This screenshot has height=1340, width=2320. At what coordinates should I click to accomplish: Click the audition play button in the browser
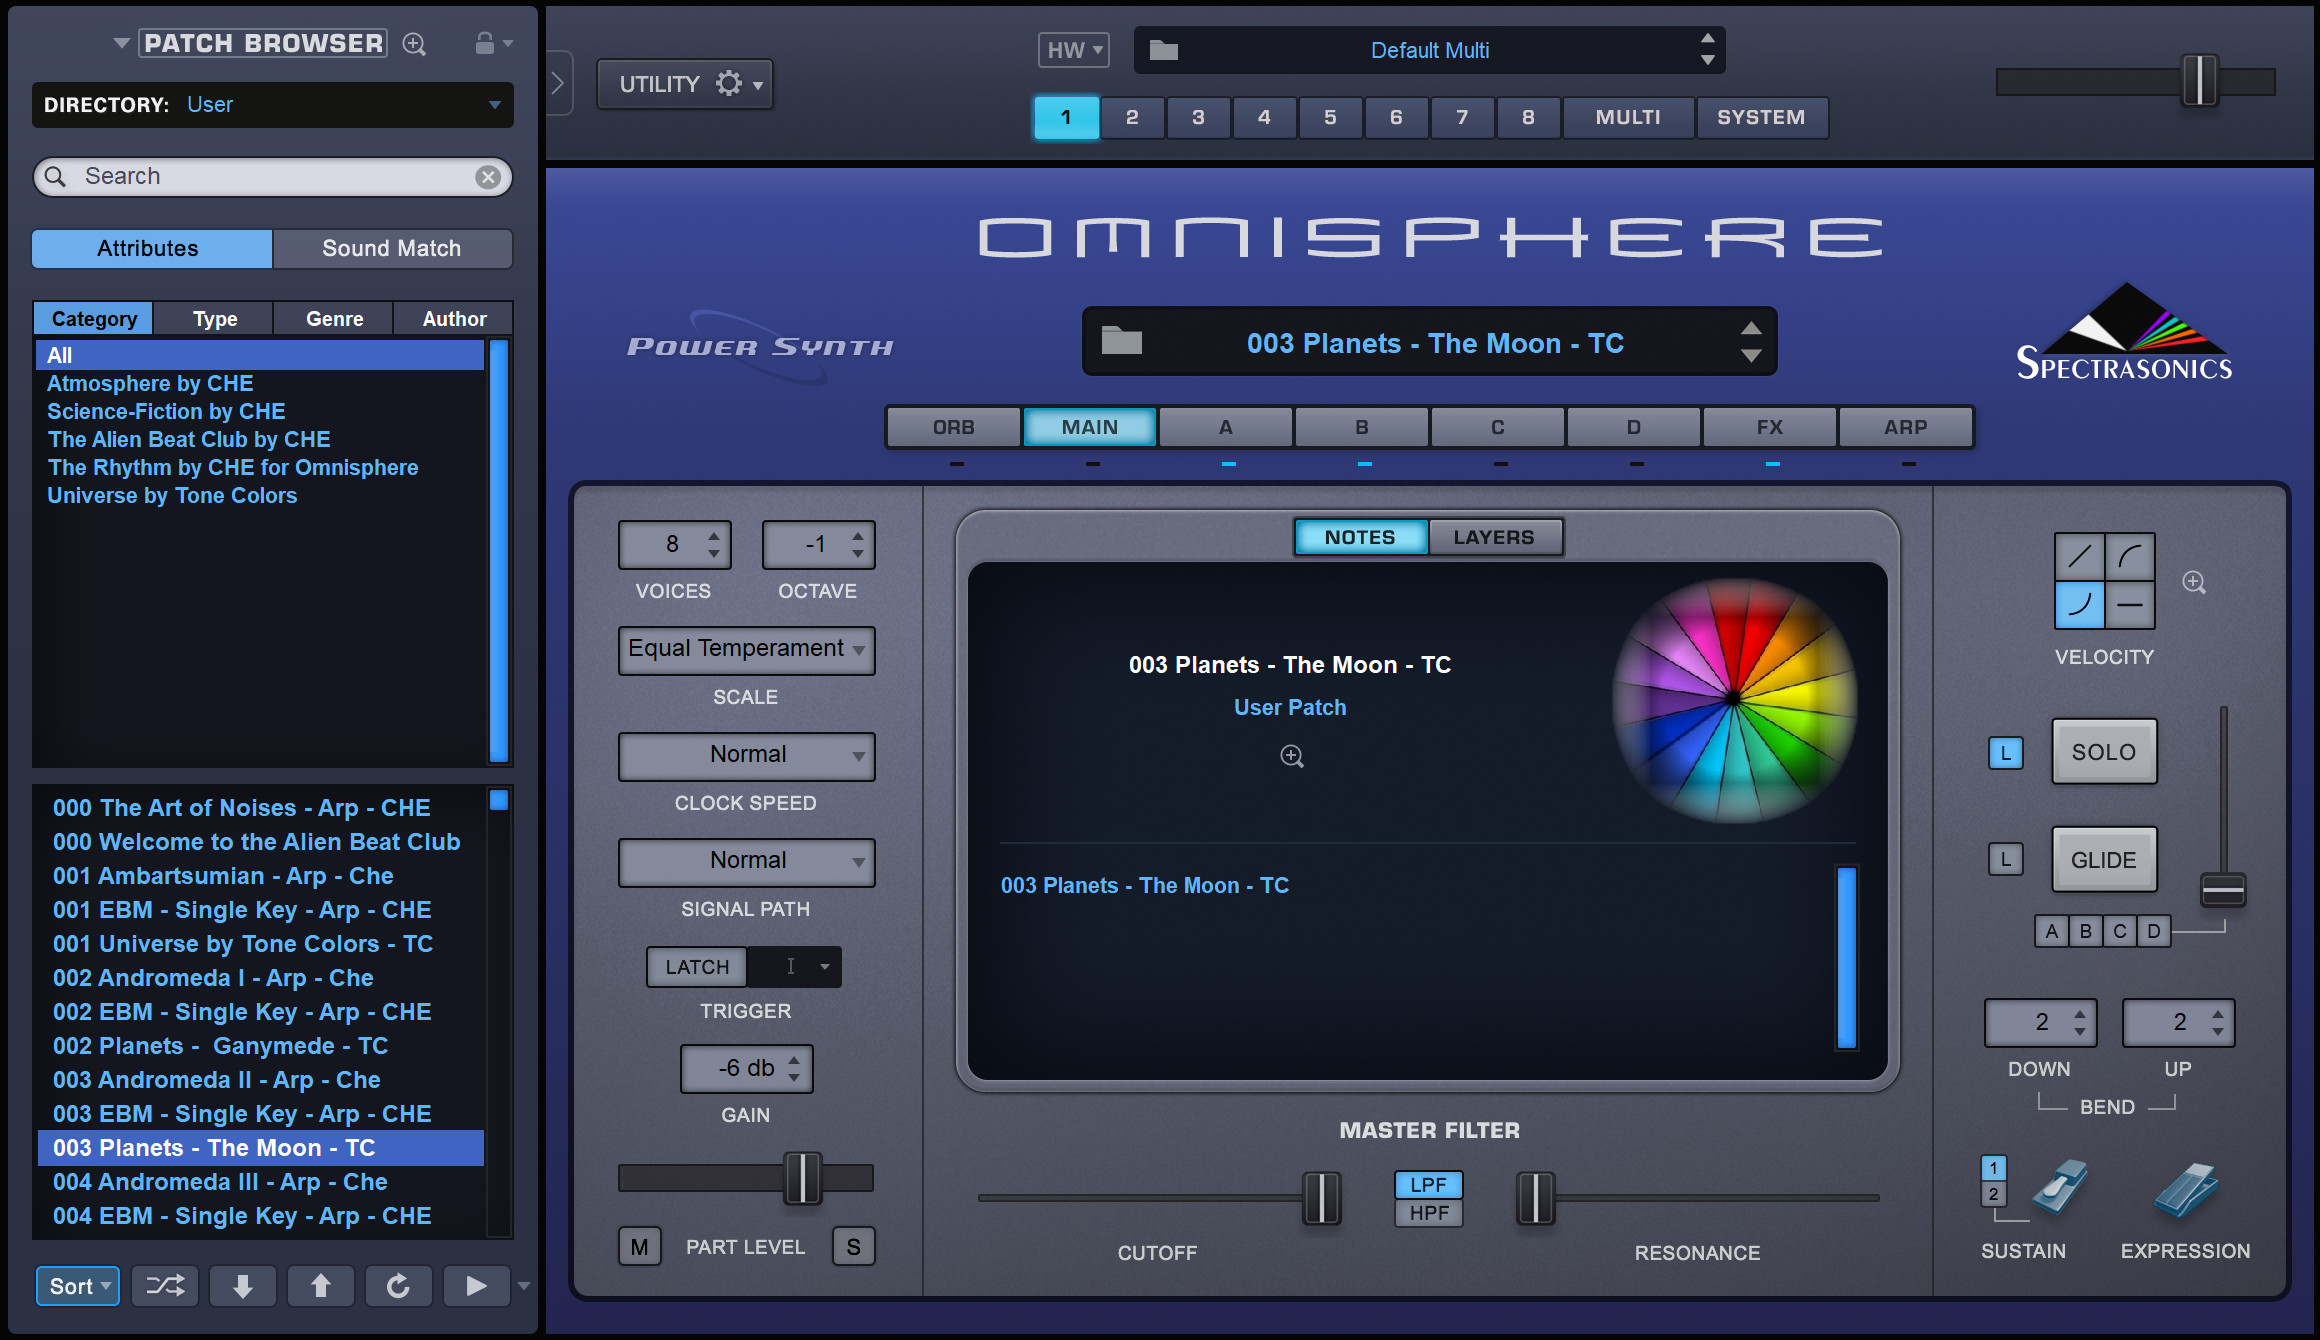(x=476, y=1286)
